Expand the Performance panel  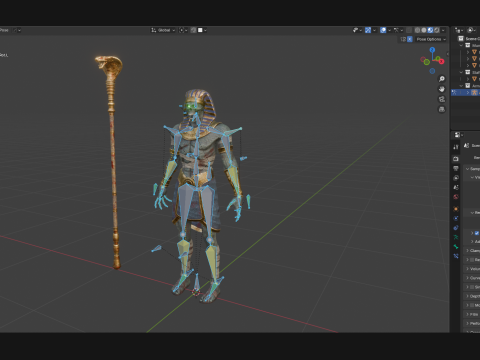(467, 323)
